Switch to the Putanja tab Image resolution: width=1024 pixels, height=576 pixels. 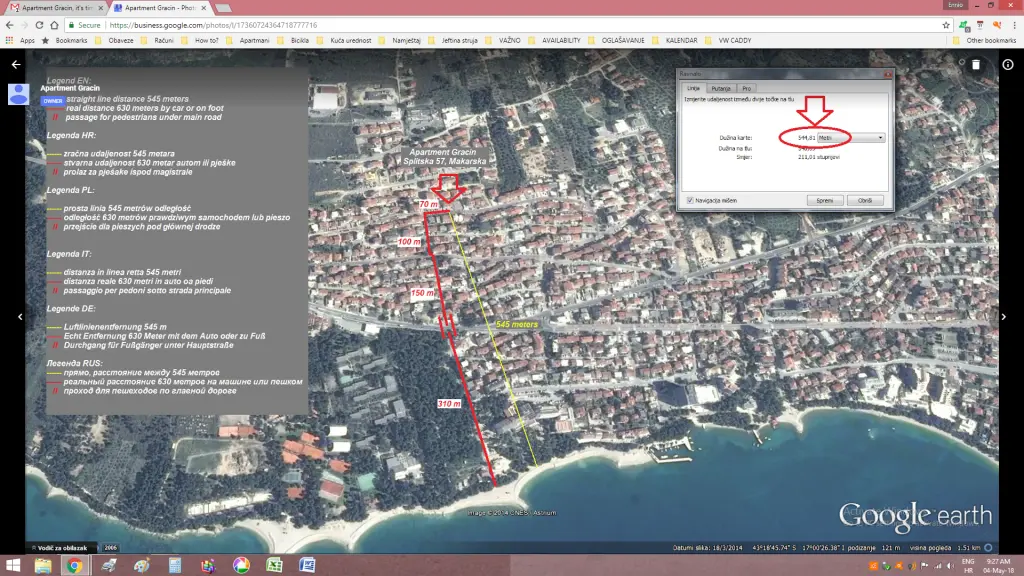720,88
